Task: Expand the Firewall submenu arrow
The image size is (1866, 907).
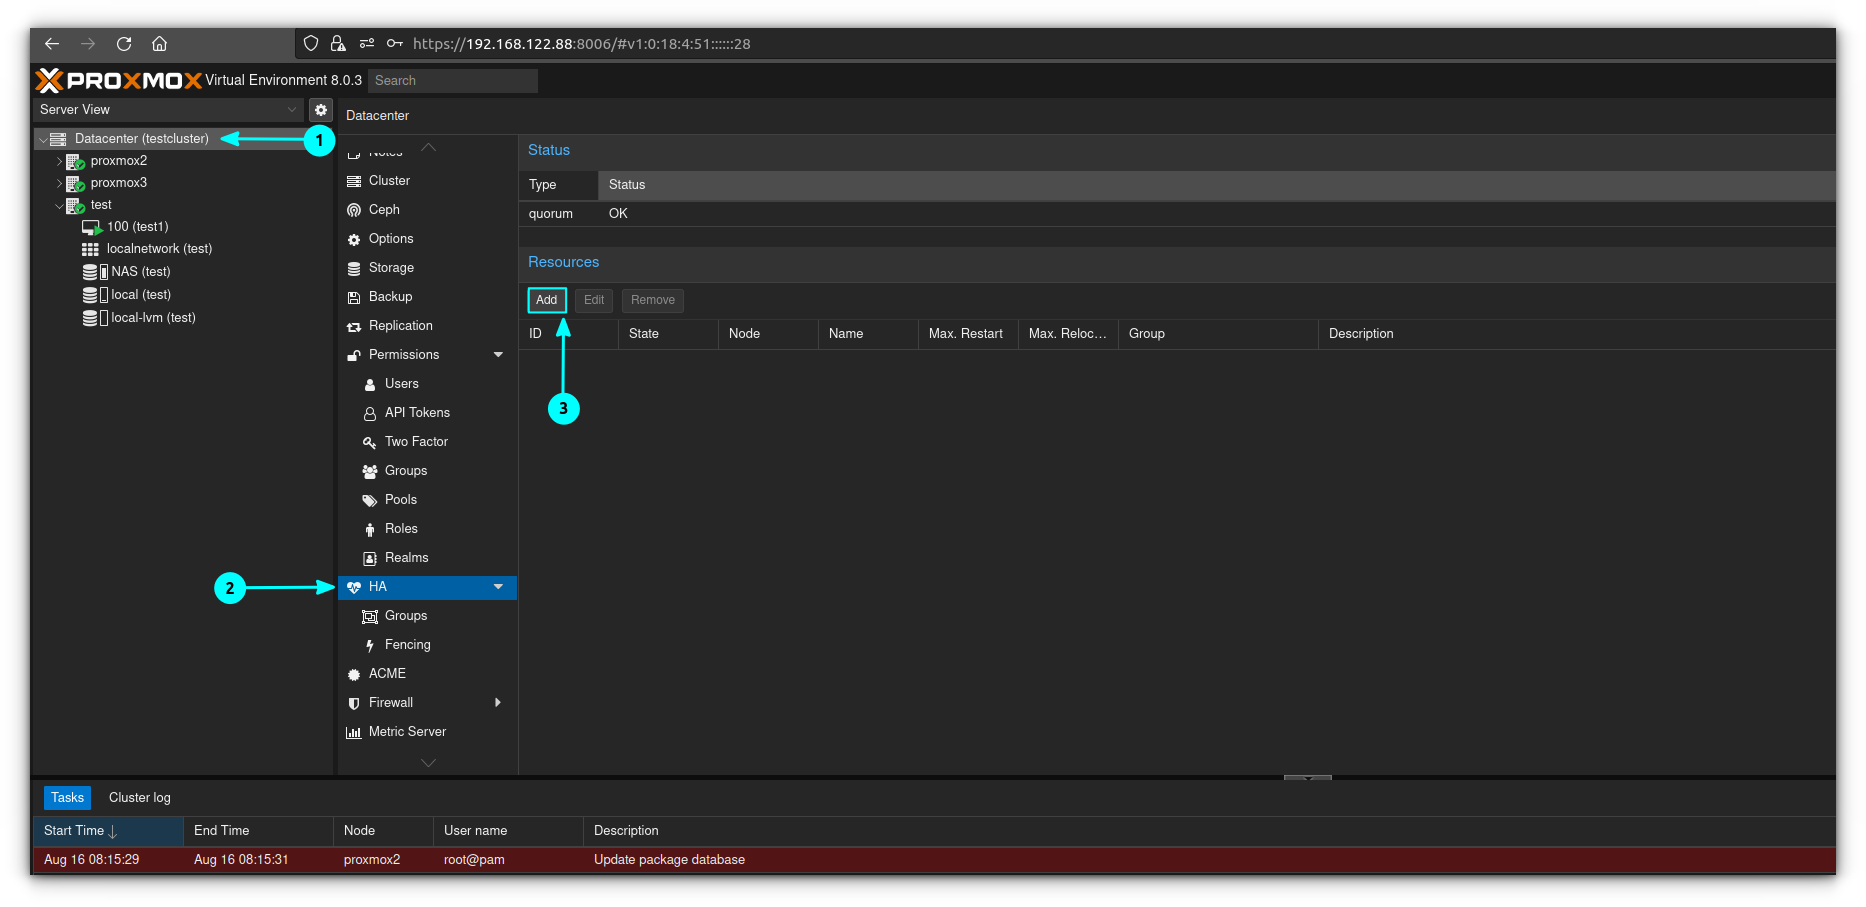Action: pyautogui.click(x=498, y=703)
